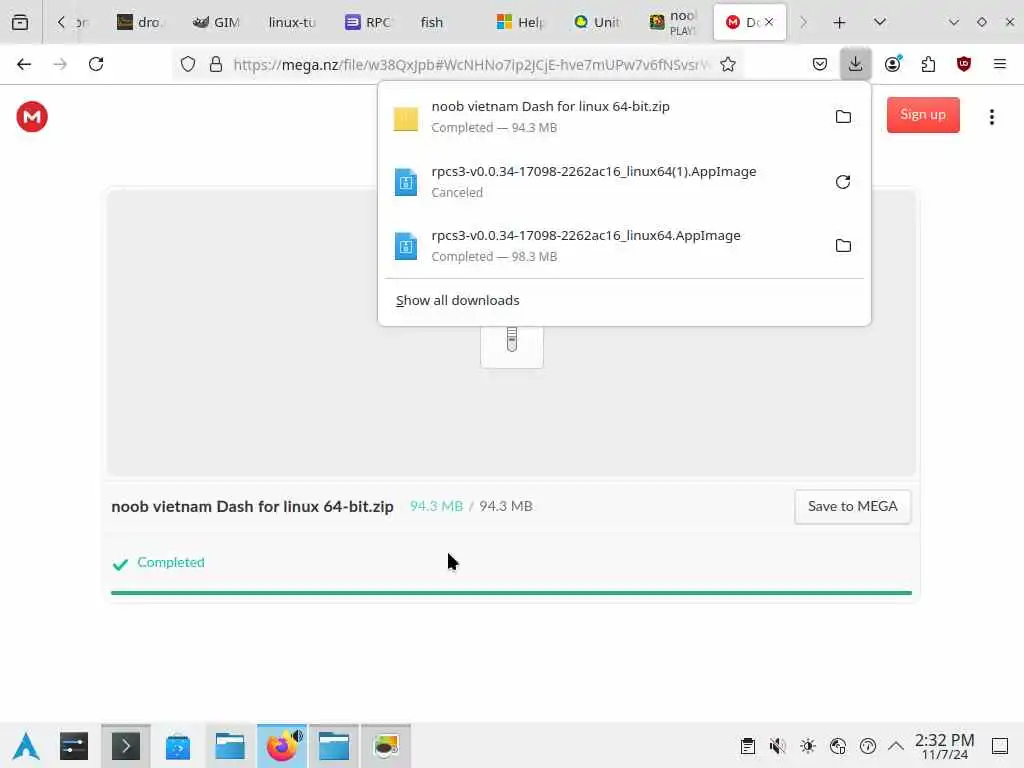Click Save to MEGA button
This screenshot has width=1024, height=768.
point(852,507)
